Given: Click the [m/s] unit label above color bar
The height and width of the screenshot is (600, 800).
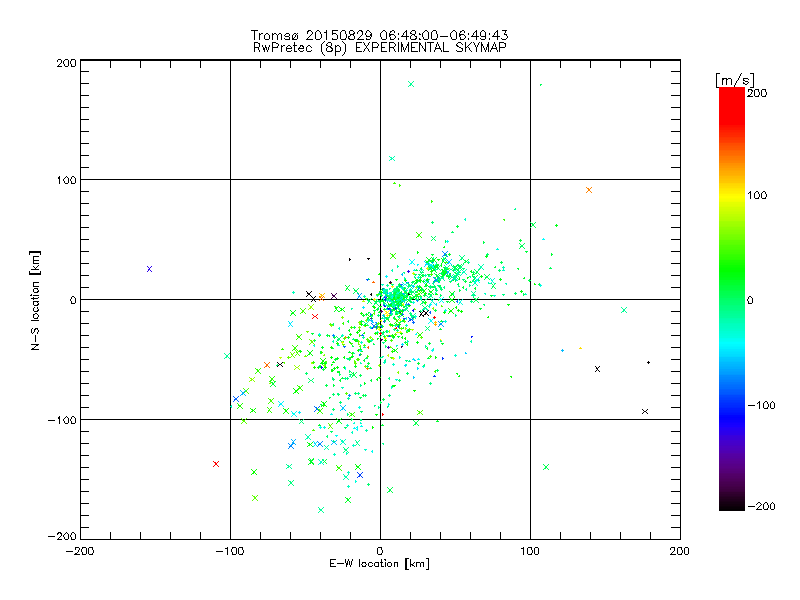Looking at the screenshot, I should [735, 80].
